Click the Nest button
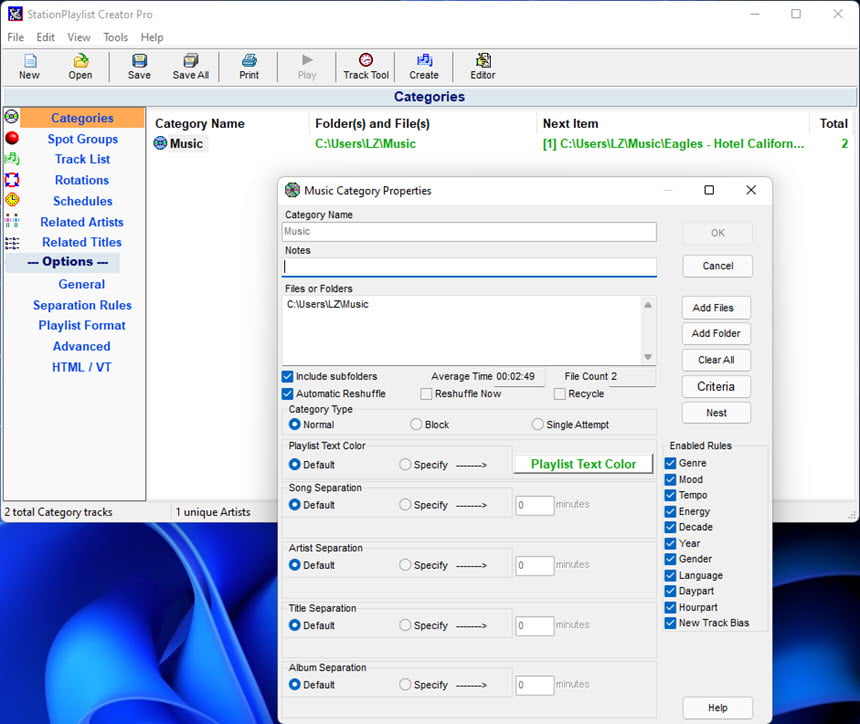 click(716, 412)
